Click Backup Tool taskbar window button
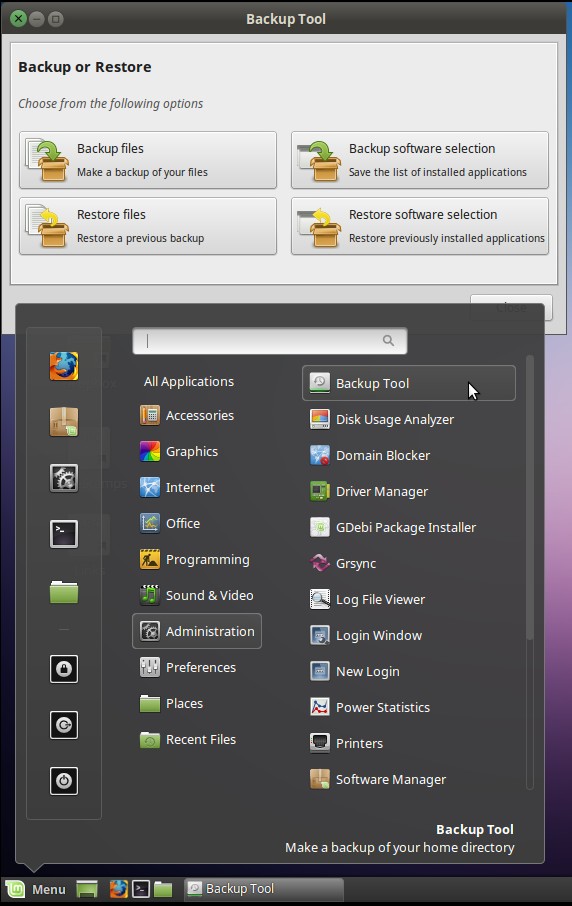Image resolution: width=572 pixels, height=906 pixels. pyautogui.click(x=264, y=889)
